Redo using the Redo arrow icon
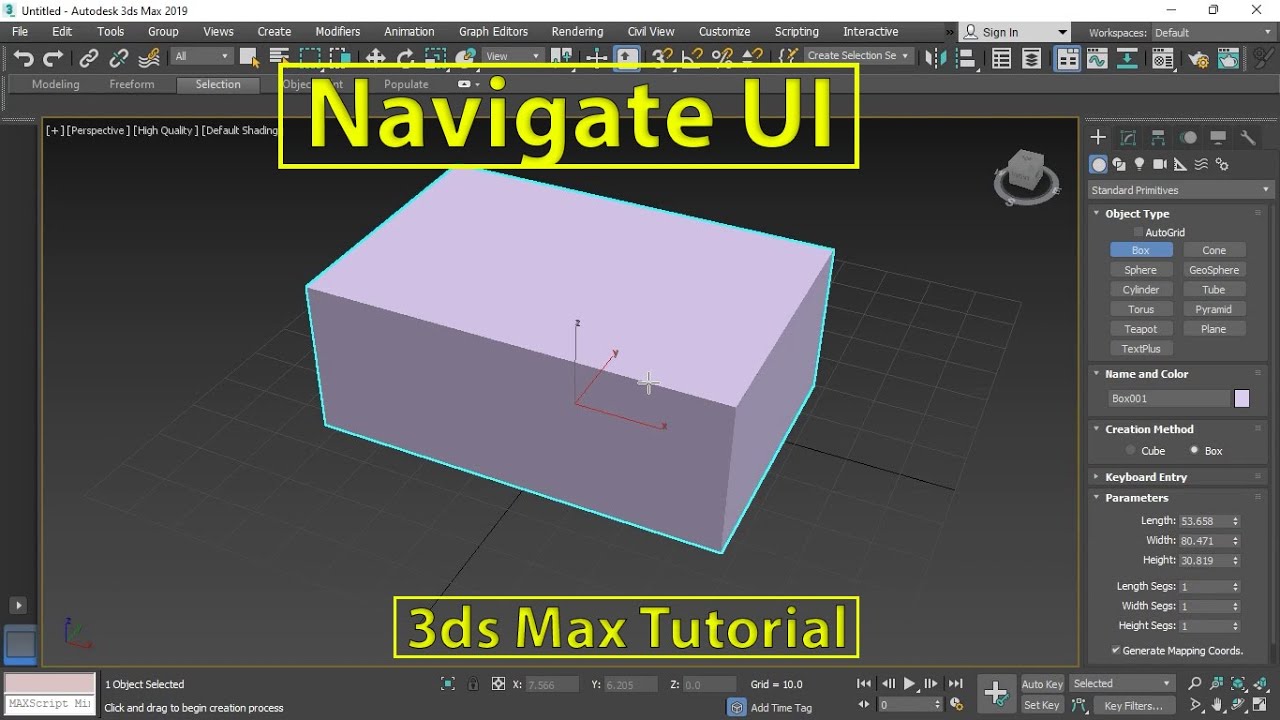 tap(53, 58)
